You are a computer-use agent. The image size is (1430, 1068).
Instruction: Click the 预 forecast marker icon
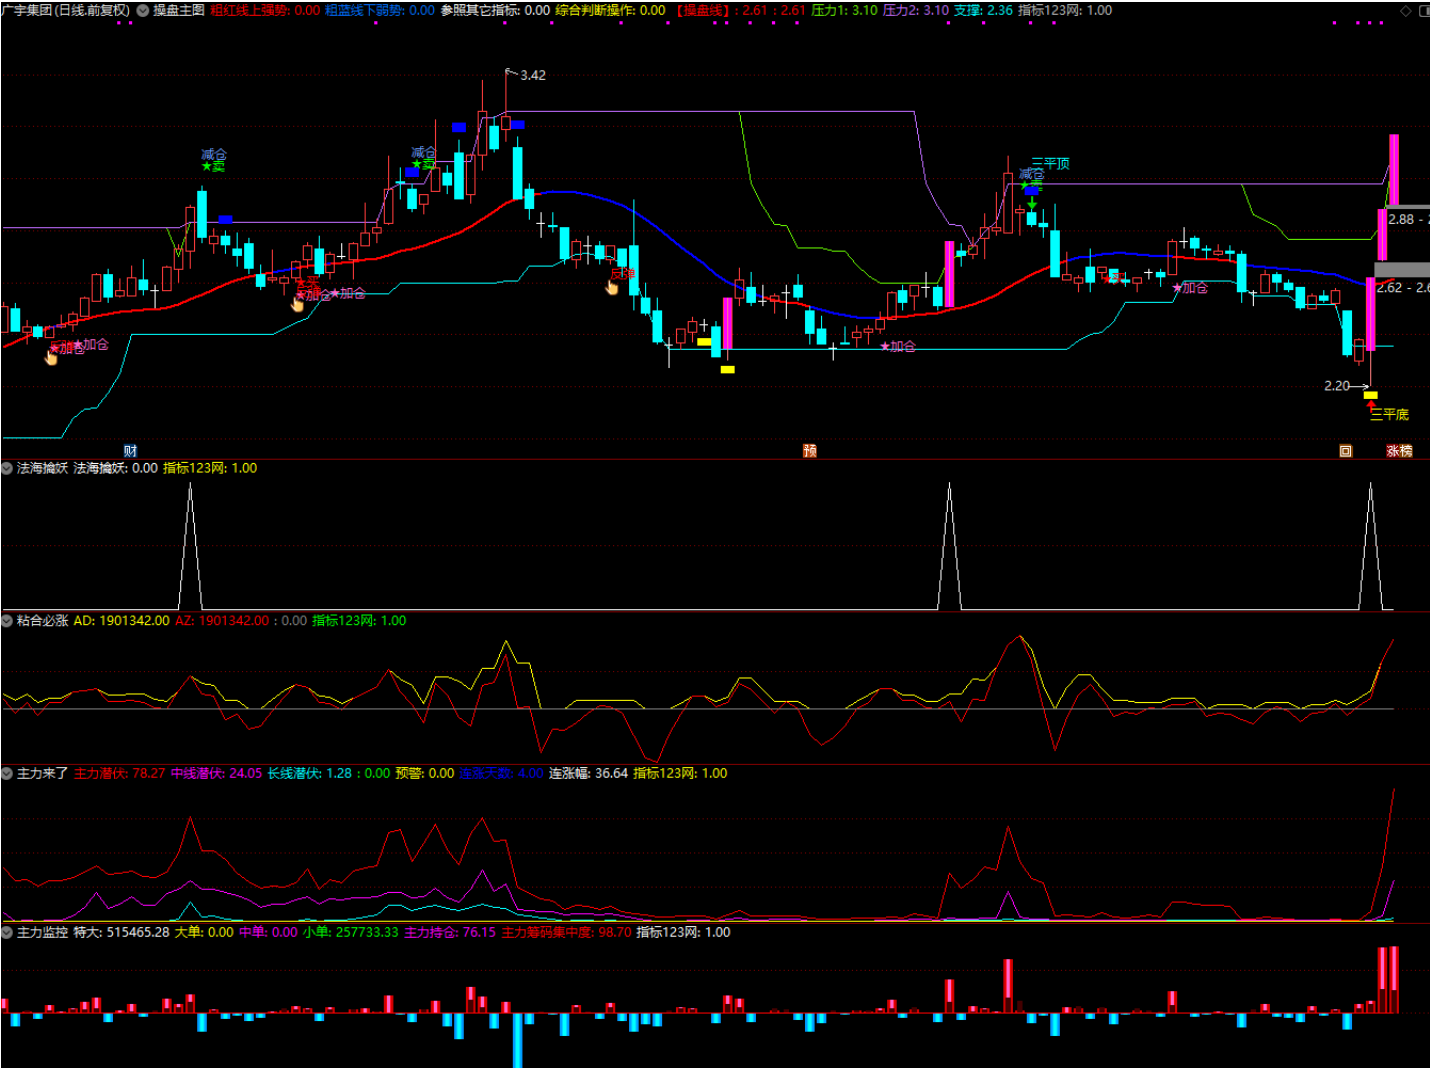[810, 451]
